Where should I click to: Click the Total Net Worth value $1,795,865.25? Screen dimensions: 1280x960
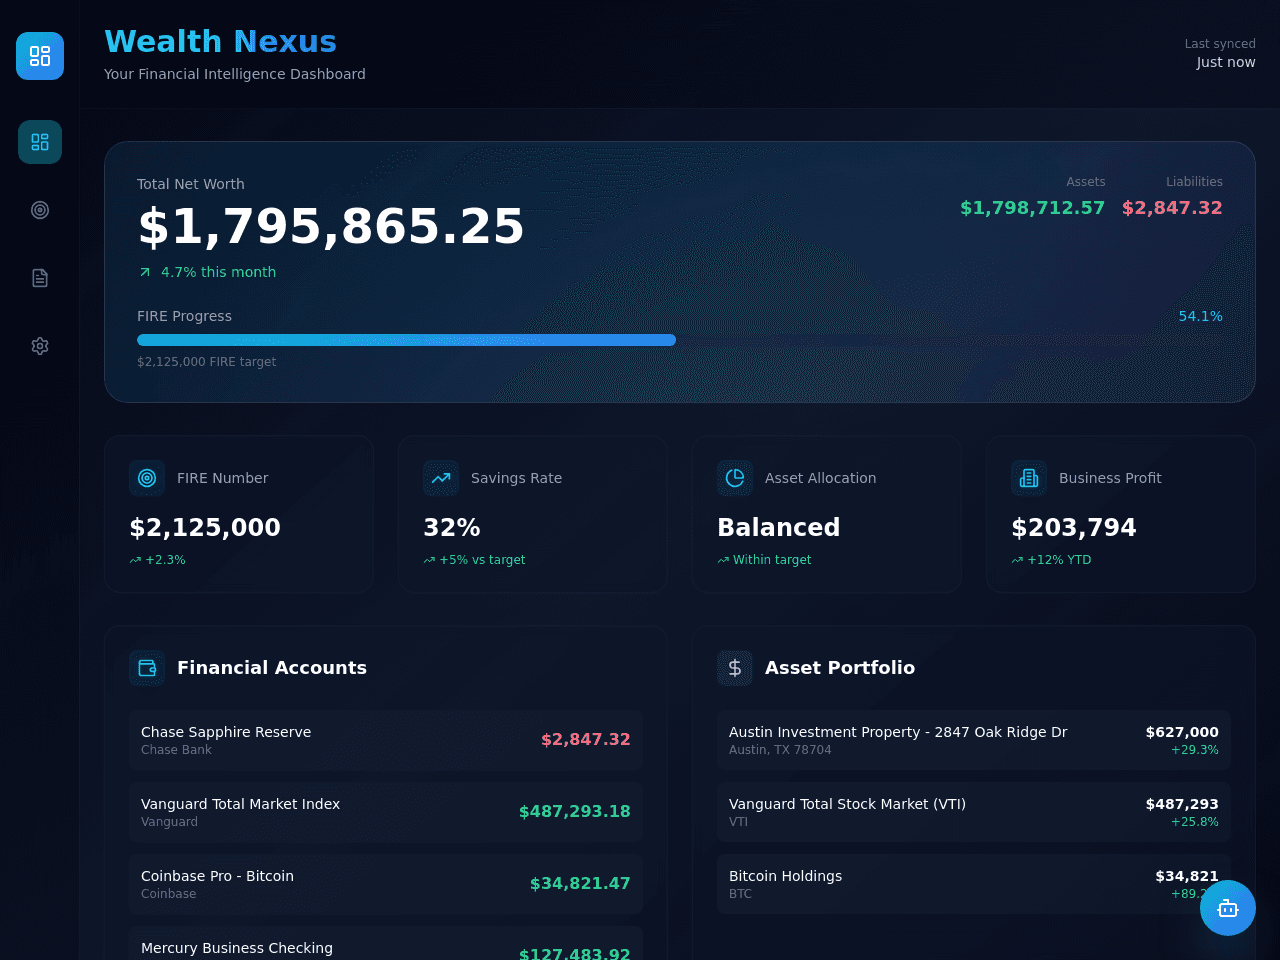pyautogui.click(x=331, y=226)
